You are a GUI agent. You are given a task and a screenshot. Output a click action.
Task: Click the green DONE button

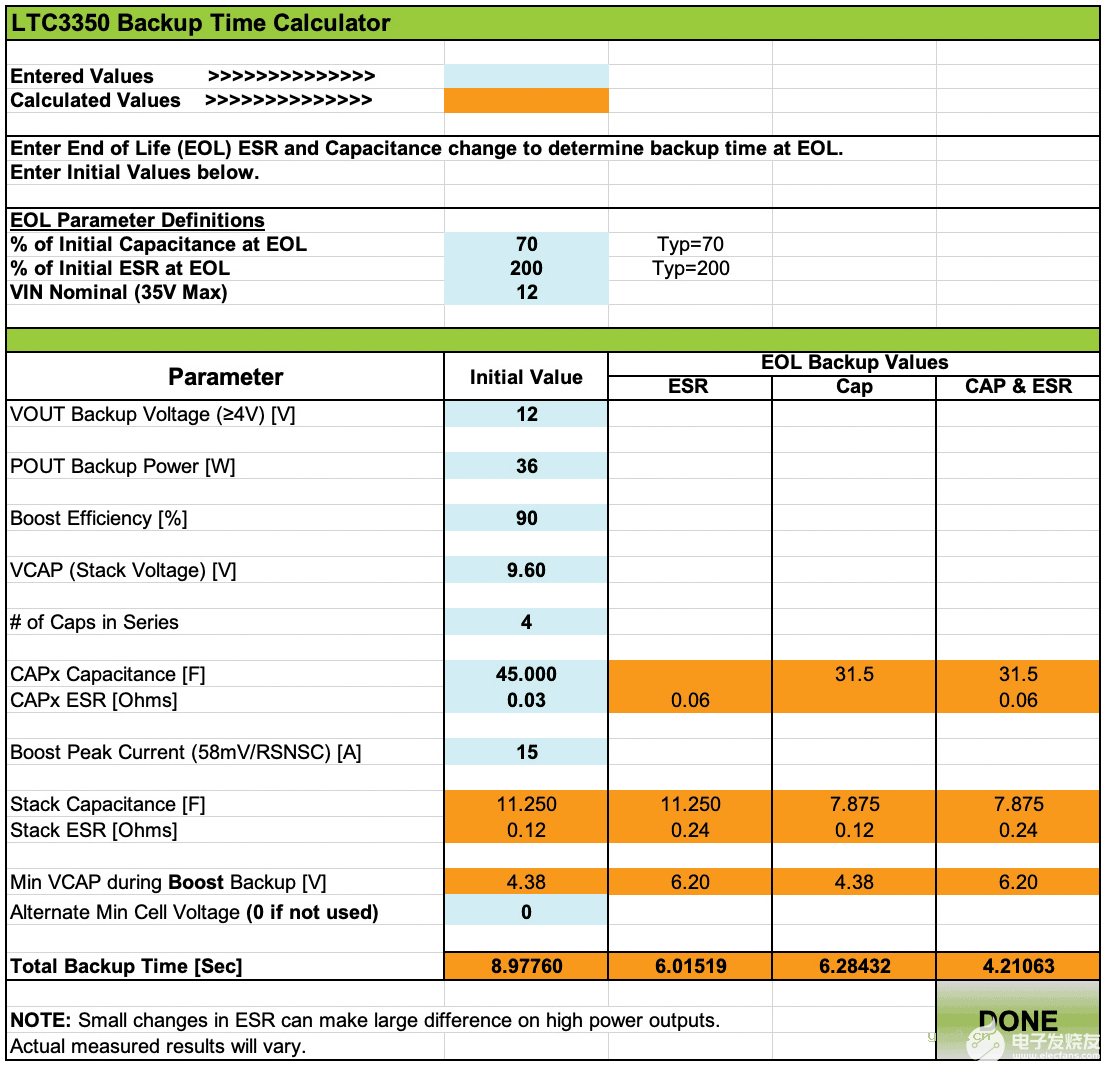[1018, 1020]
